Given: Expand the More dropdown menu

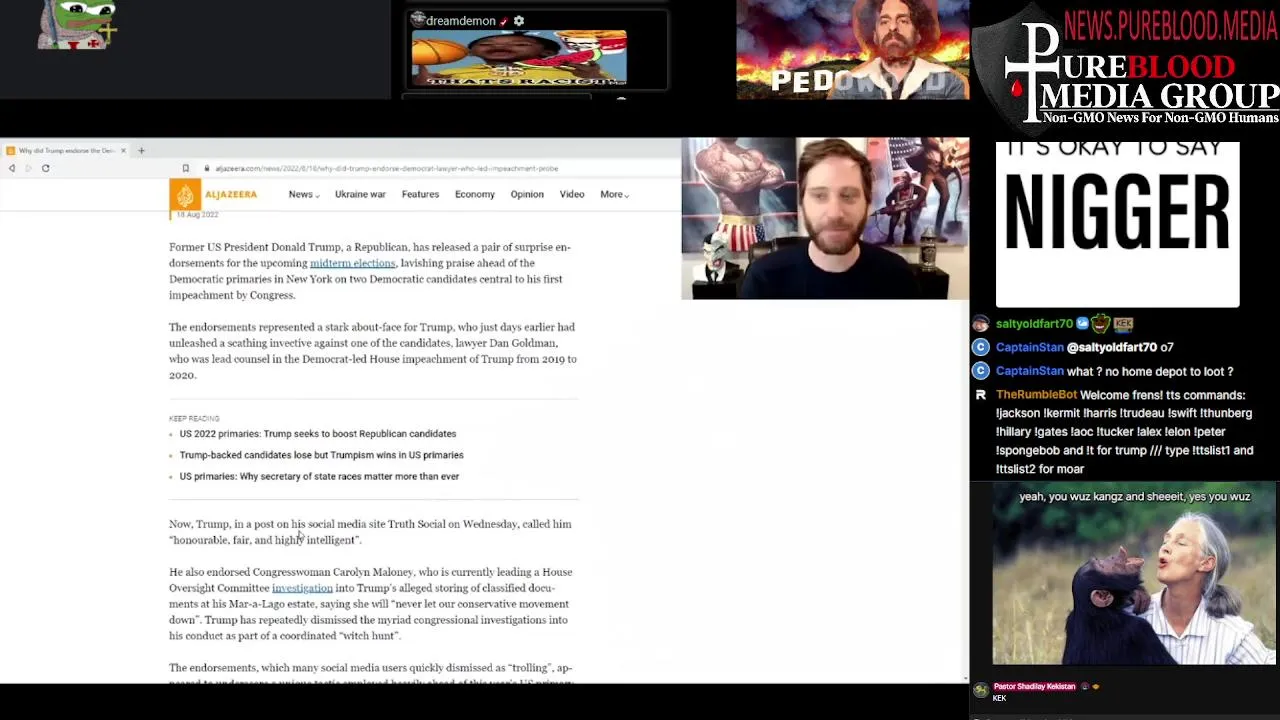Looking at the screenshot, I should click(614, 194).
